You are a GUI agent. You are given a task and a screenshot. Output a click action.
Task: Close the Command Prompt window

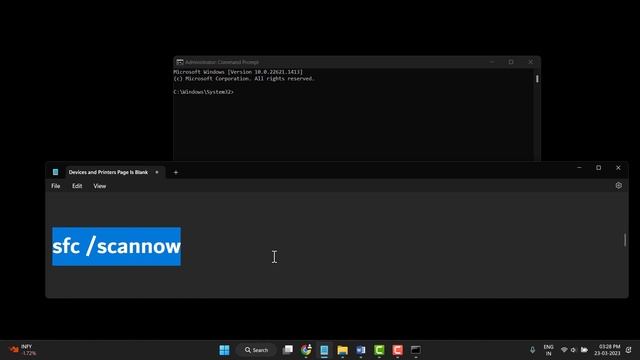click(530, 62)
